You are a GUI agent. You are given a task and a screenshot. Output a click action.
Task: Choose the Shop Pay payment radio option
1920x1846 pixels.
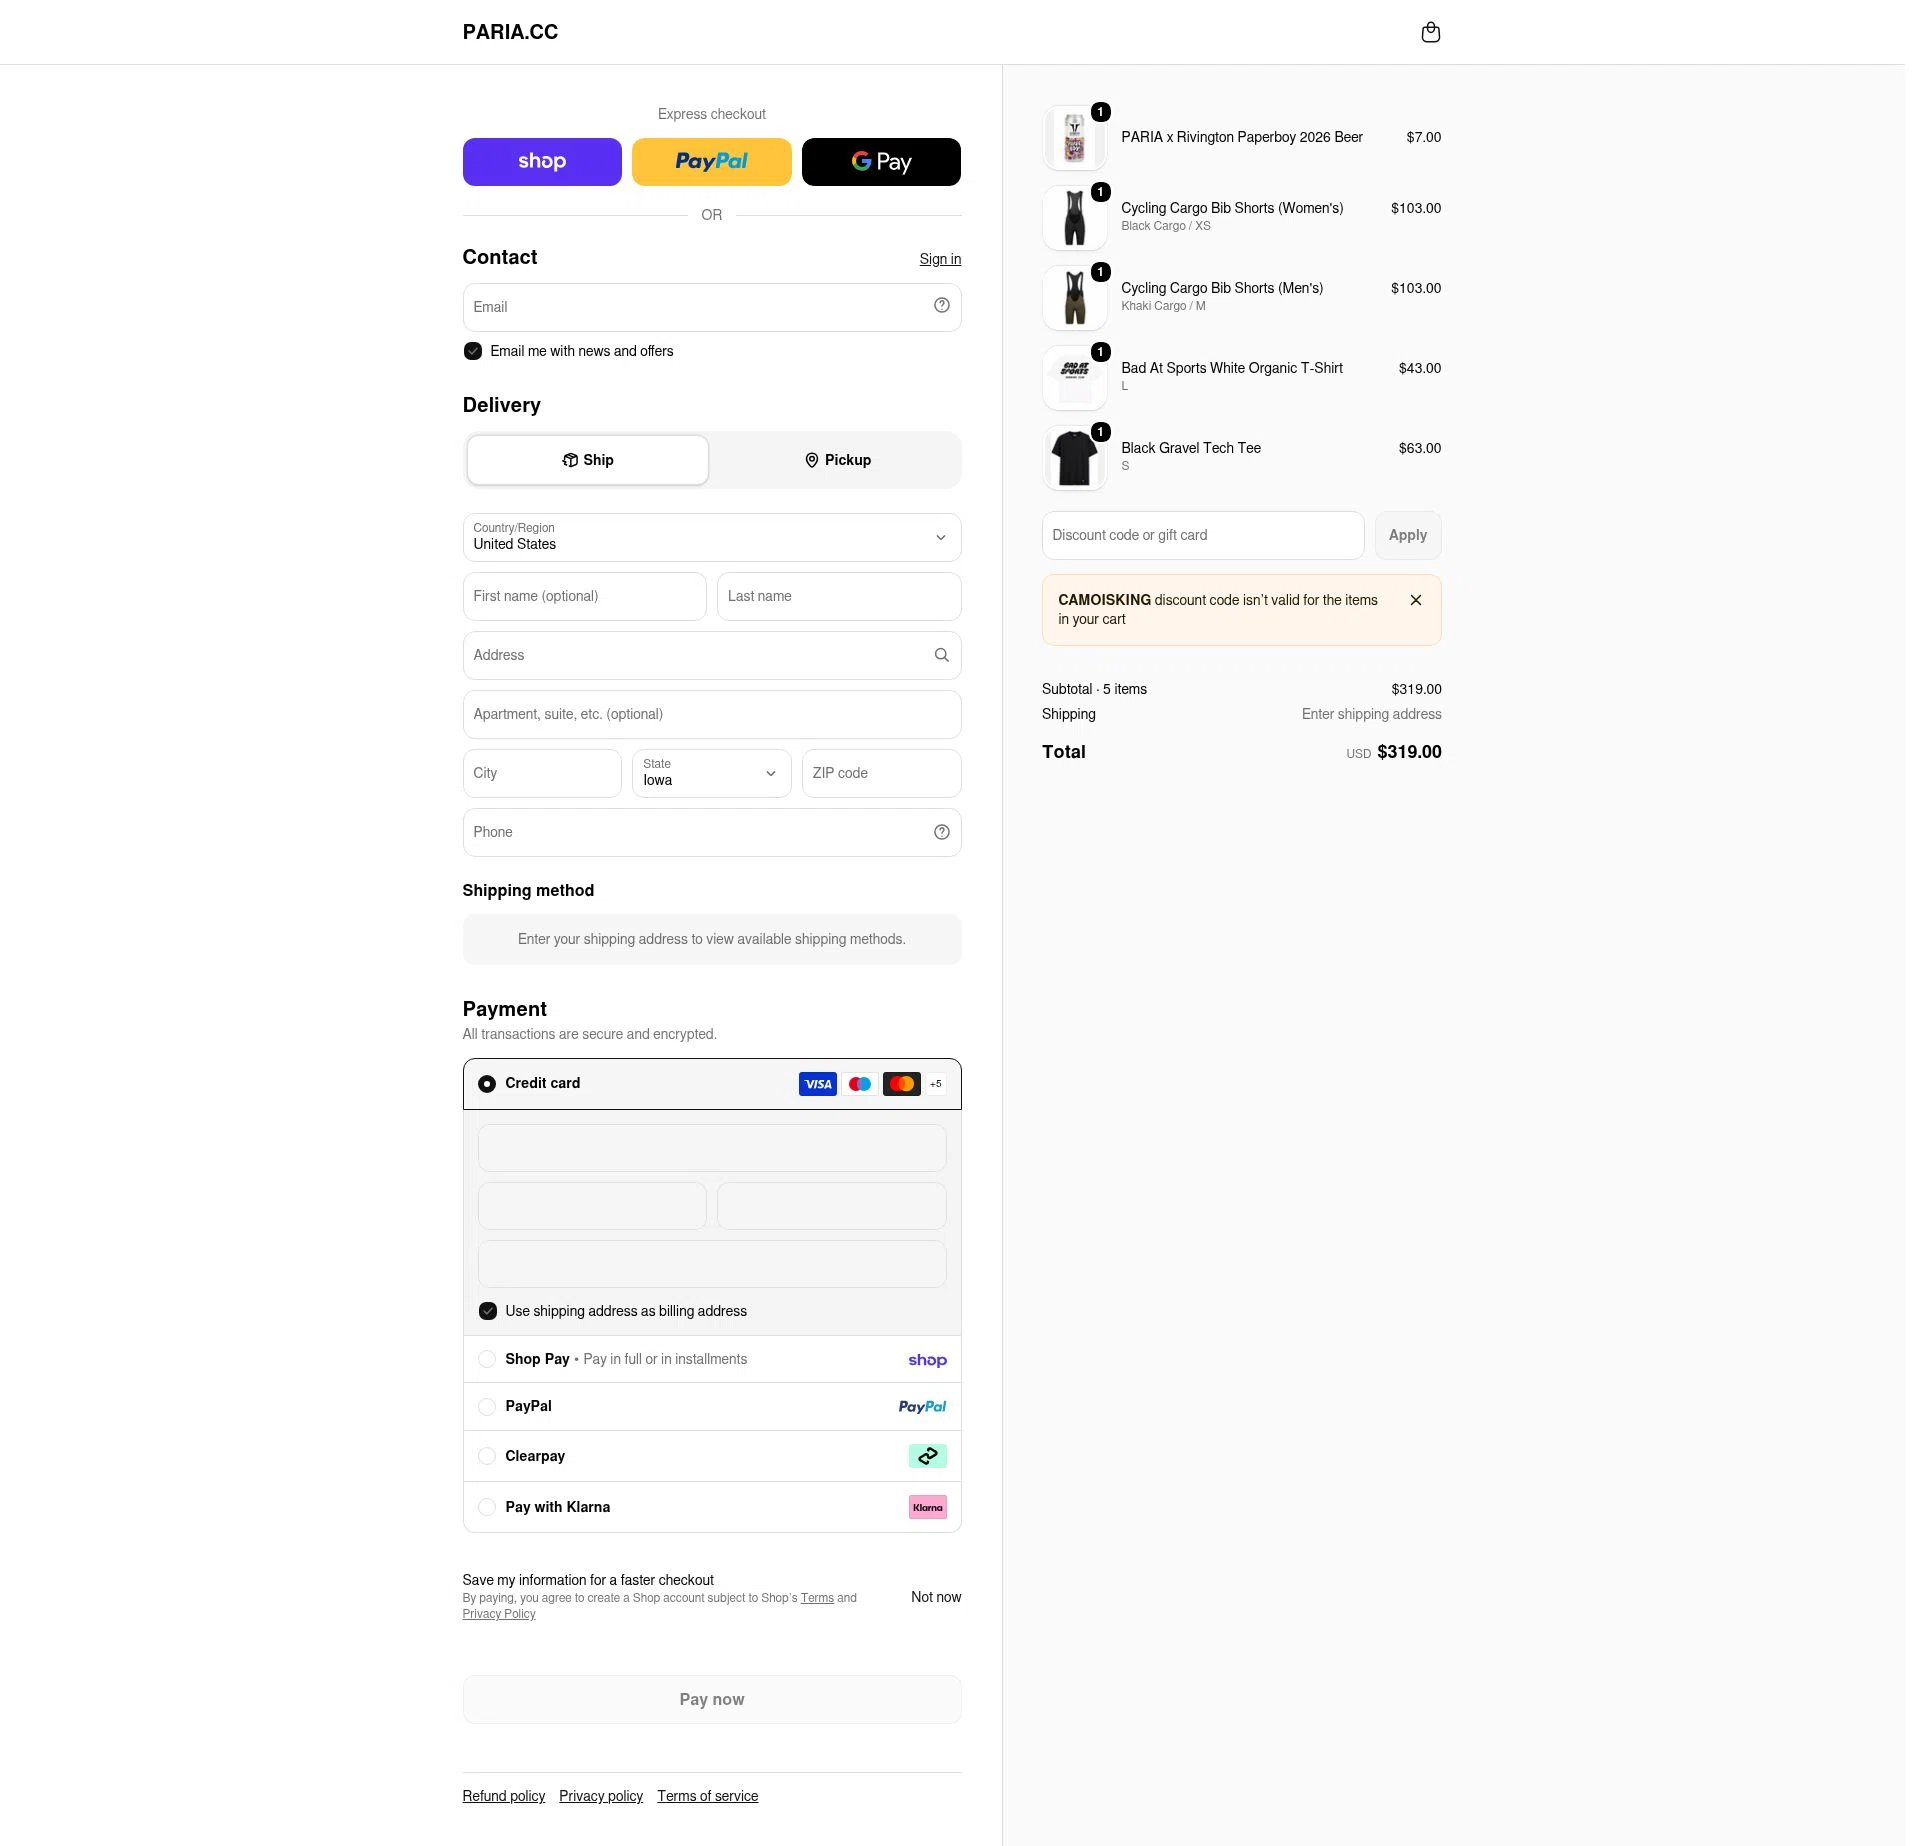coord(487,1359)
